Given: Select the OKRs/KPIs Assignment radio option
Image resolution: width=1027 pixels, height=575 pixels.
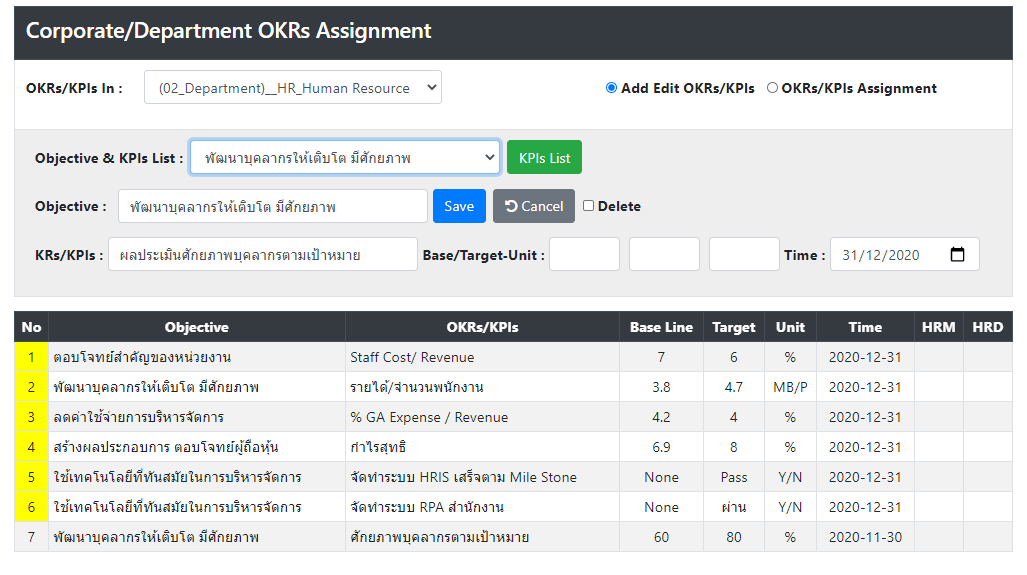Looking at the screenshot, I should click(772, 88).
